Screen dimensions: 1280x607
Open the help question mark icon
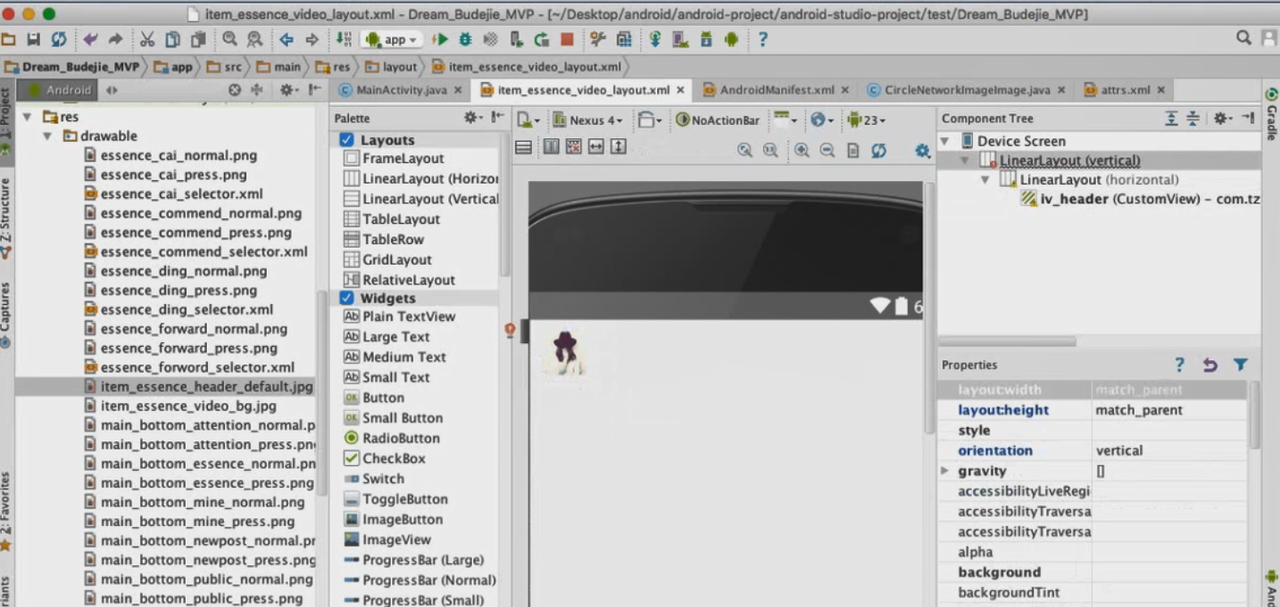coord(762,39)
